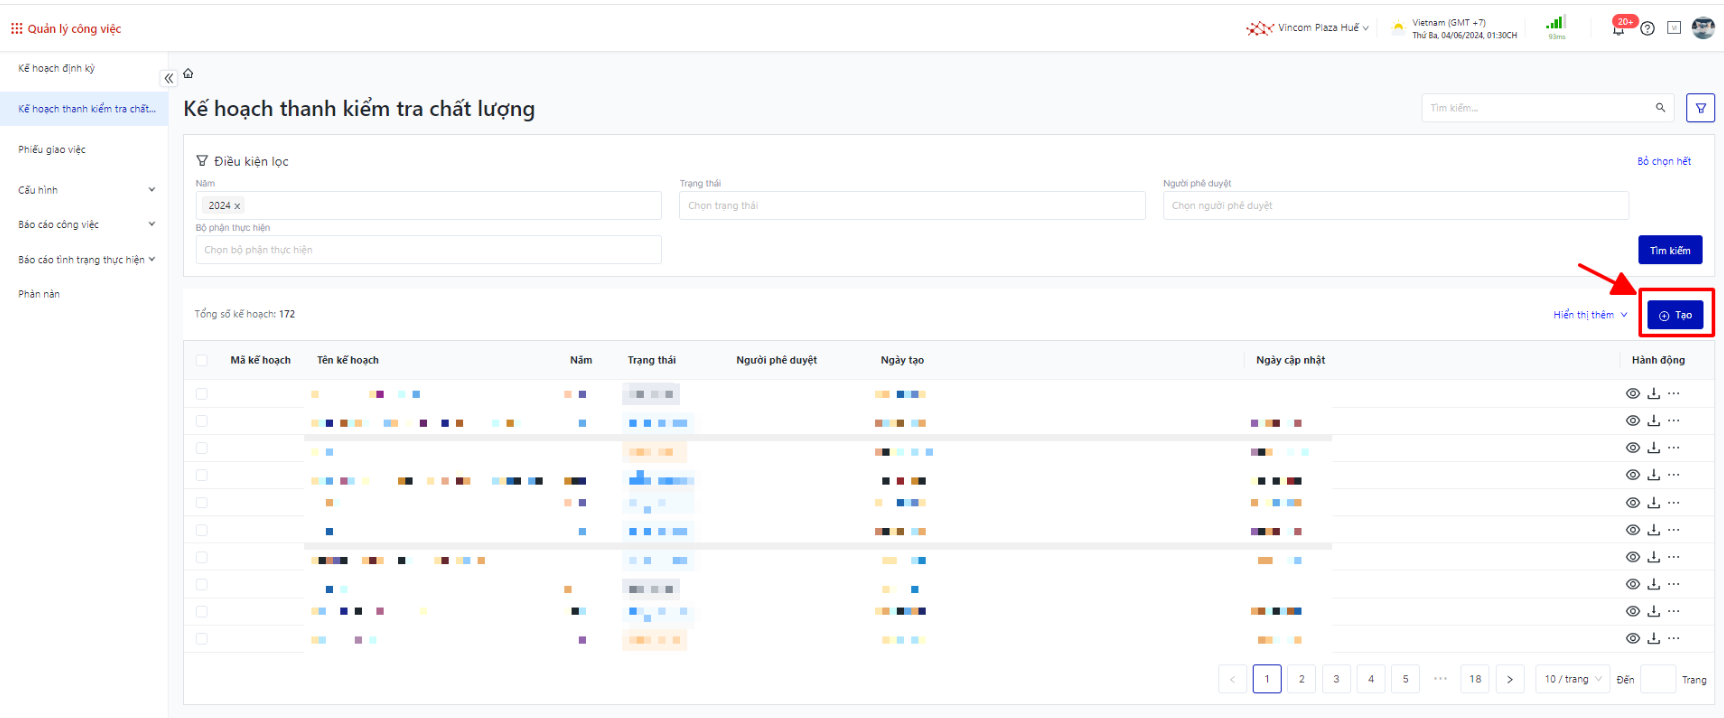Click the Tạo create button

[1675, 315]
